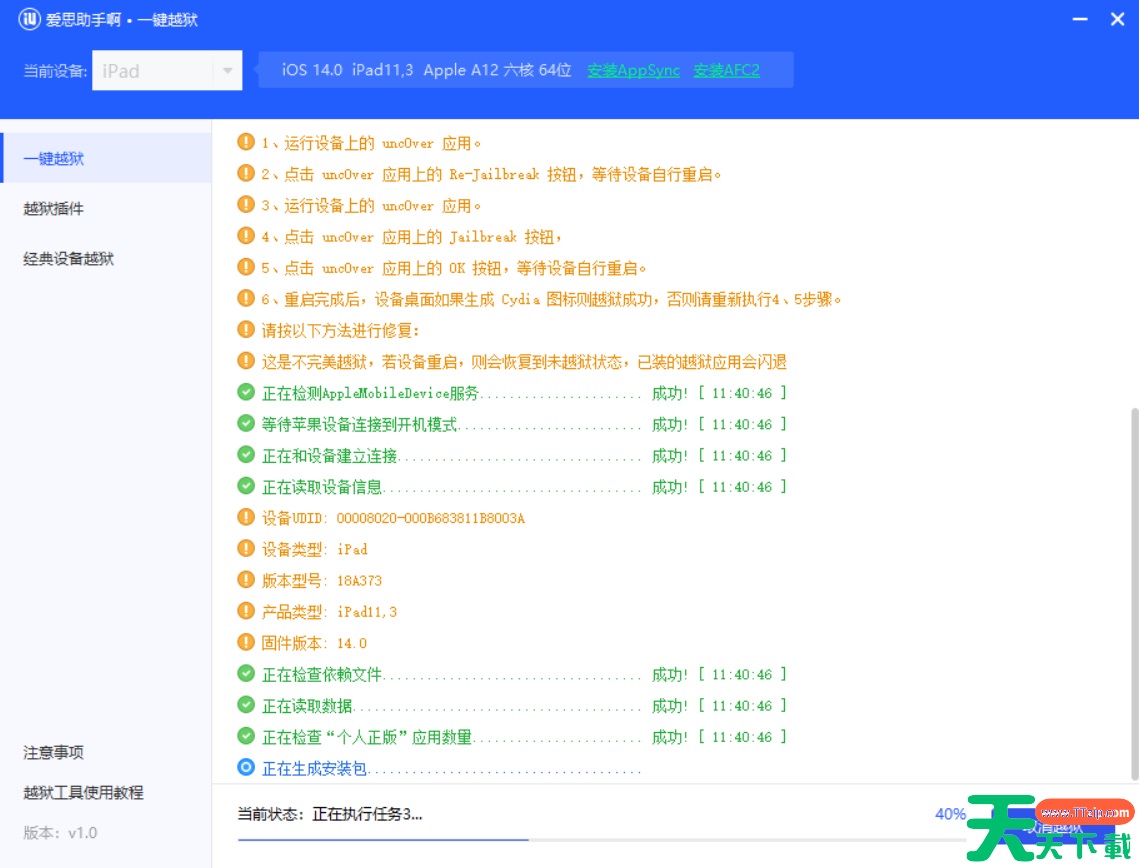Click green check beside 正在检测AppleMobileDevice服务

click(x=246, y=392)
